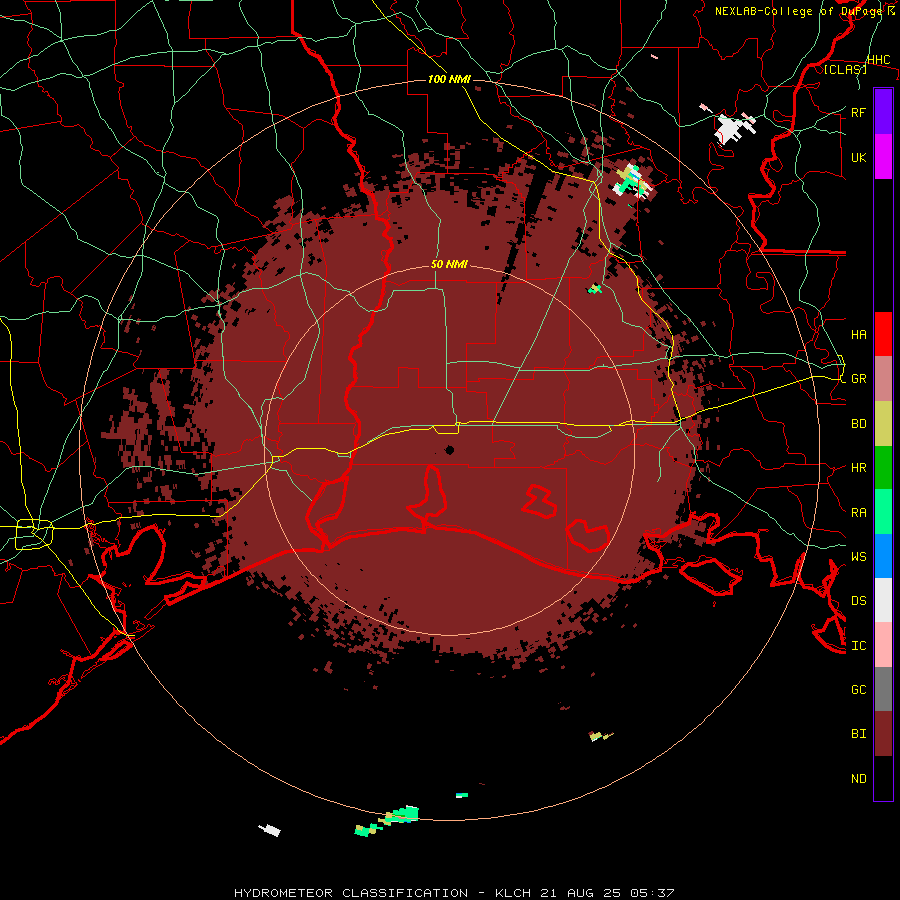Image resolution: width=900 pixels, height=900 pixels.
Task: Click the RF legend label
Action: click(858, 112)
